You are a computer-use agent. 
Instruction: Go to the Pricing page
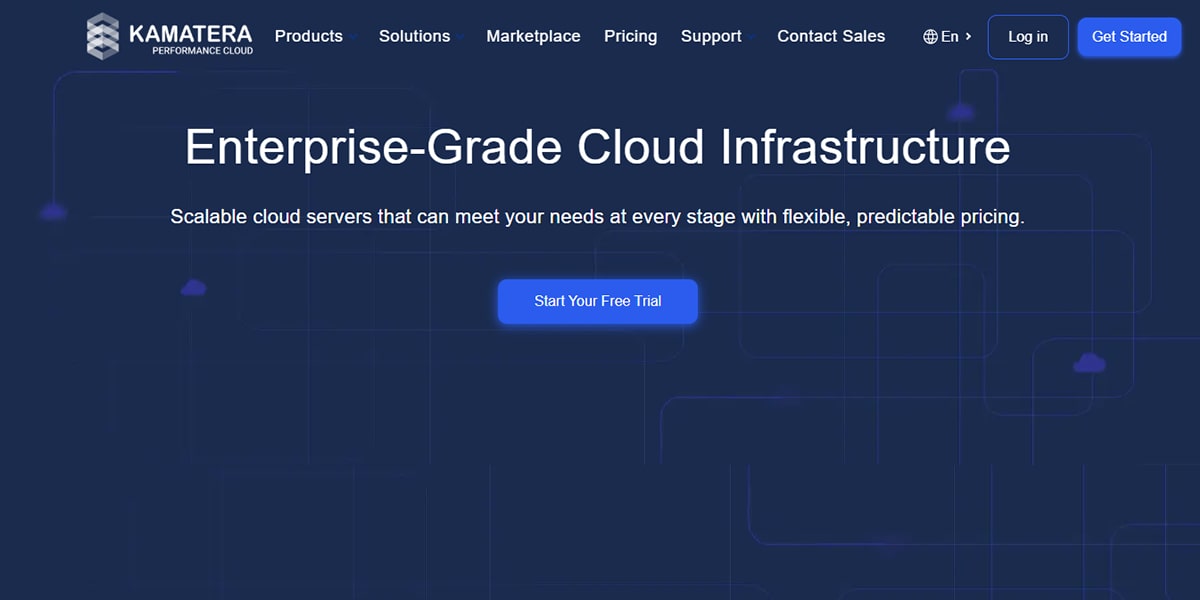tap(630, 36)
